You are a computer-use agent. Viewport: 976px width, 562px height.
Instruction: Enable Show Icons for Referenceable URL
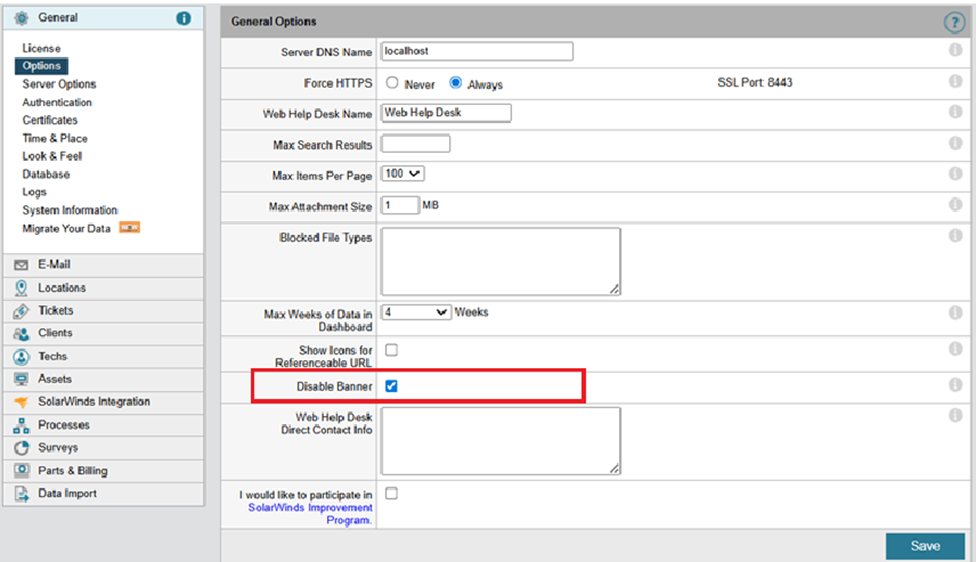point(392,350)
